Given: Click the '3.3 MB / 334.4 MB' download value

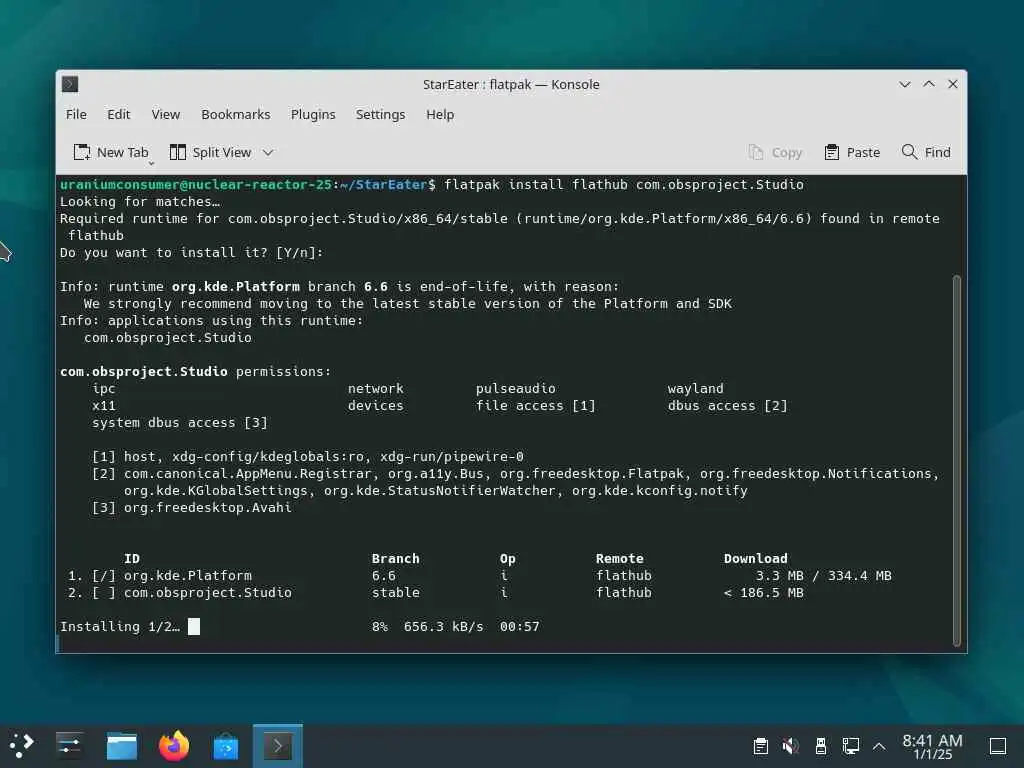Looking at the screenshot, I should click(x=824, y=575).
